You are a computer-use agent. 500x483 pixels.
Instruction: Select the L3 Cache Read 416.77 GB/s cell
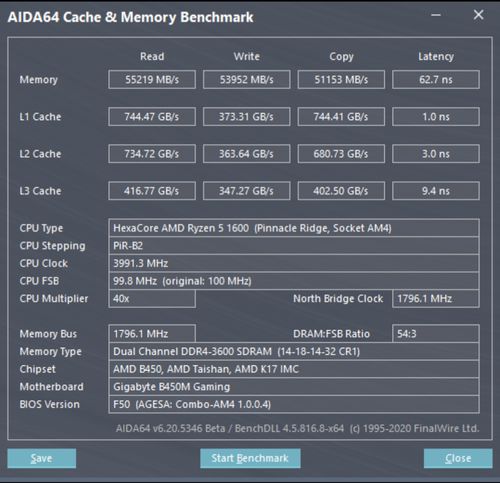click(152, 191)
